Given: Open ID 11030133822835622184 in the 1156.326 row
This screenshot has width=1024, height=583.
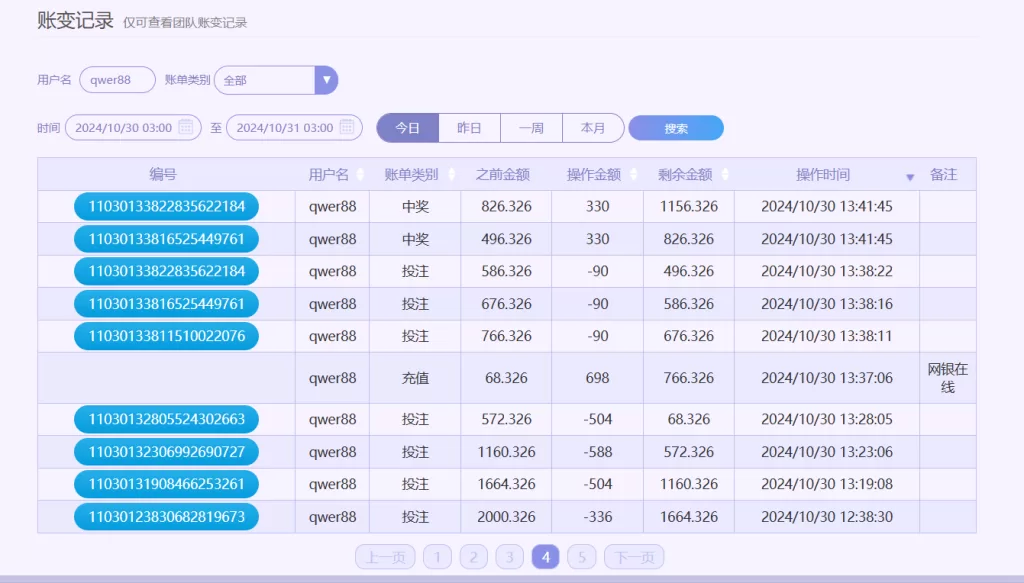Looking at the screenshot, I should coord(167,206).
